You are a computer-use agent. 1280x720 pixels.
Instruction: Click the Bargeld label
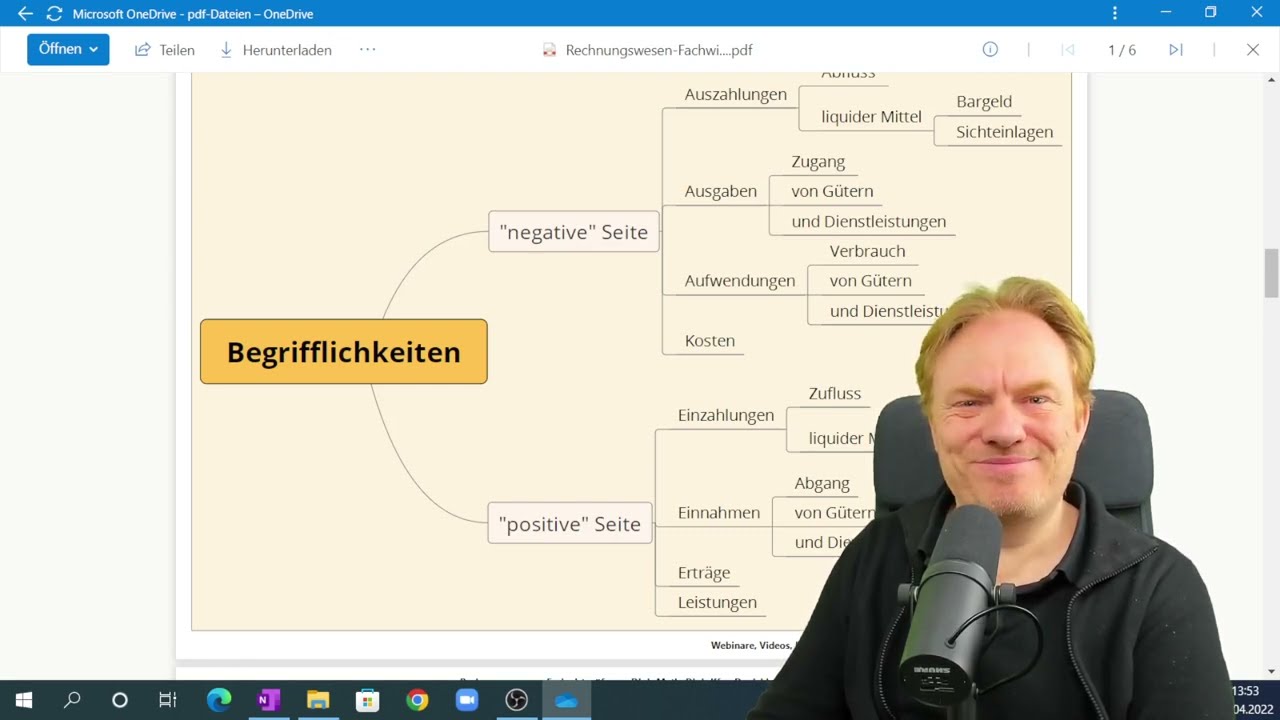984,102
